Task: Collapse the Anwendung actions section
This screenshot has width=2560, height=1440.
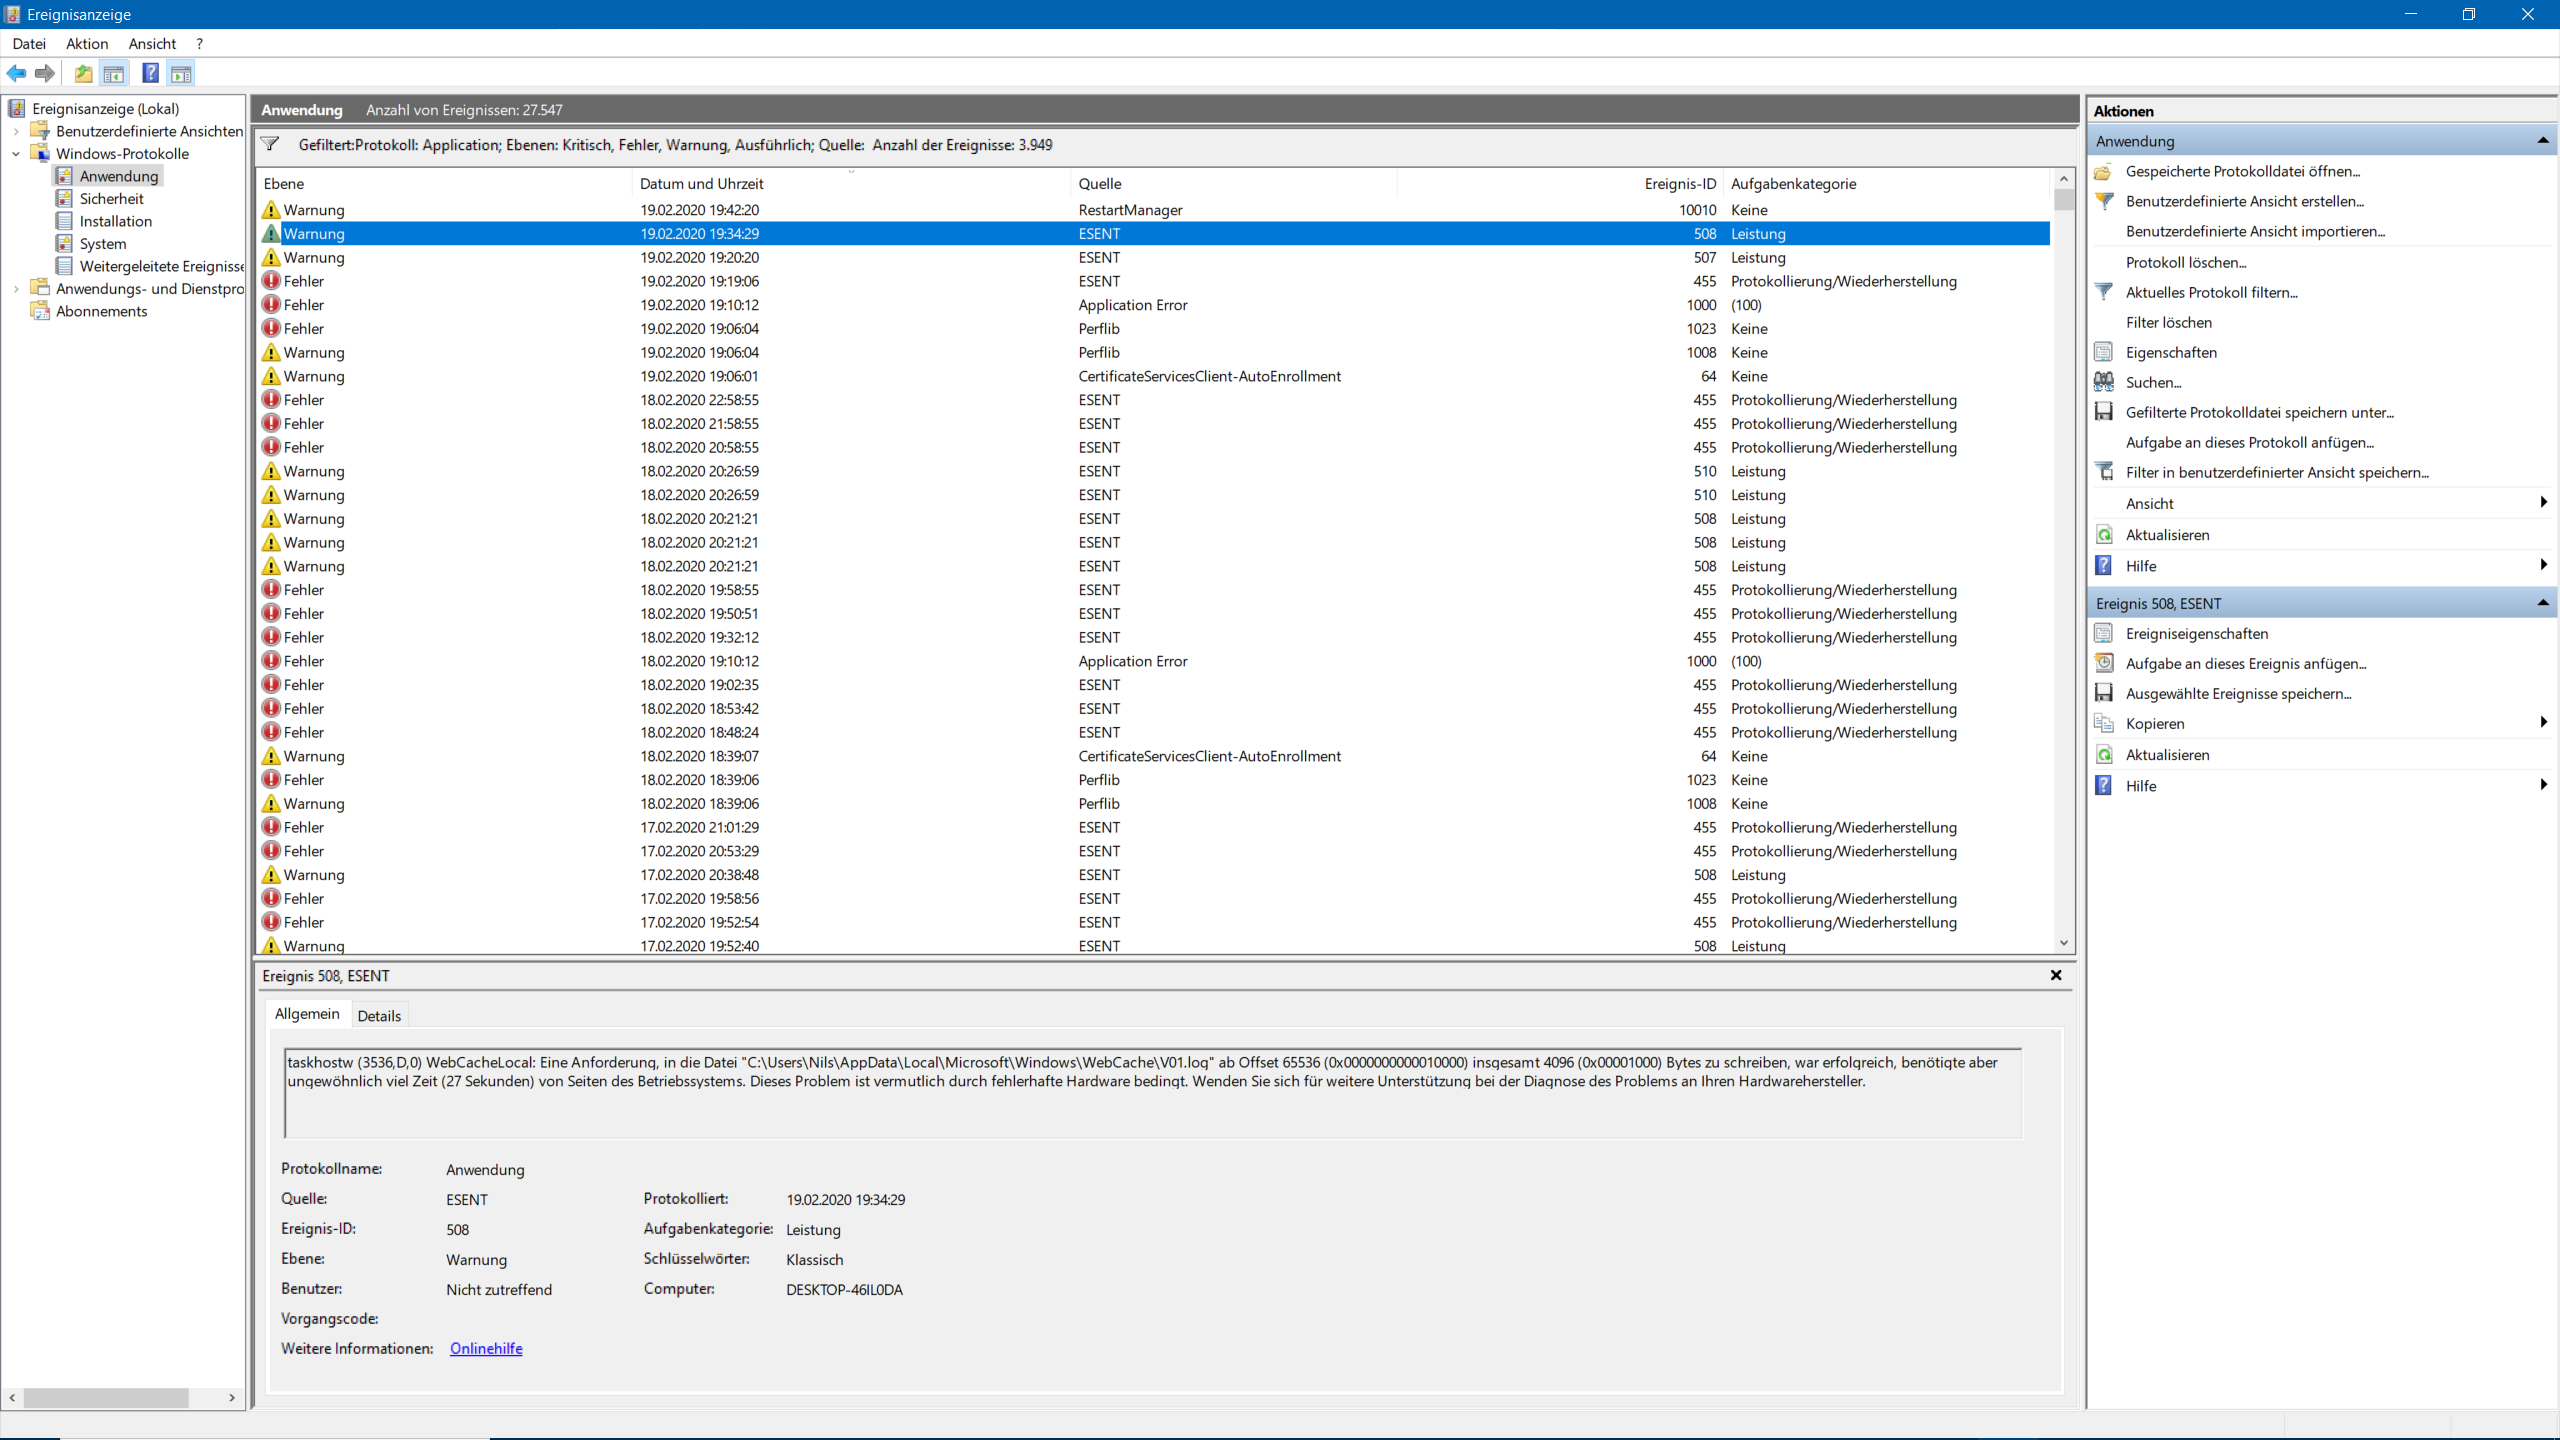Action: click(2542, 141)
